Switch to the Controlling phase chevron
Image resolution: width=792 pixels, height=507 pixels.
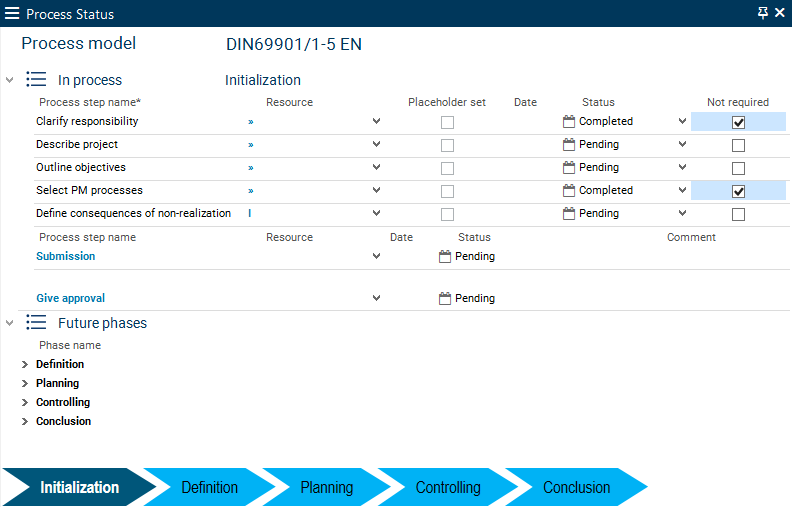click(447, 488)
